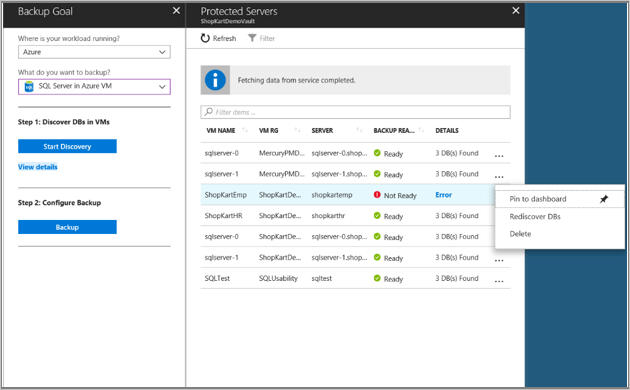This screenshot has height=390, width=630.
Task: Select the SQLTest VM name cell
Action: tap(217, 278)
